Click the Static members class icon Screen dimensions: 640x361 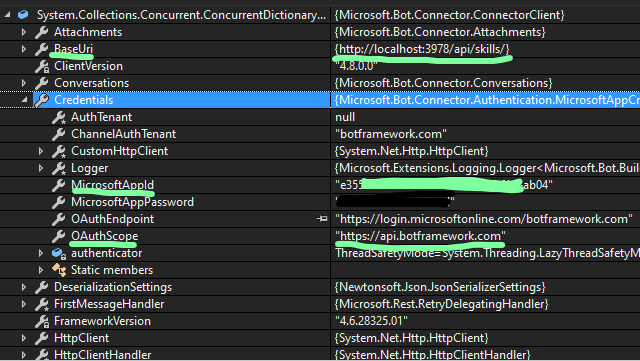pyautogui.click(x=59, y=270)
